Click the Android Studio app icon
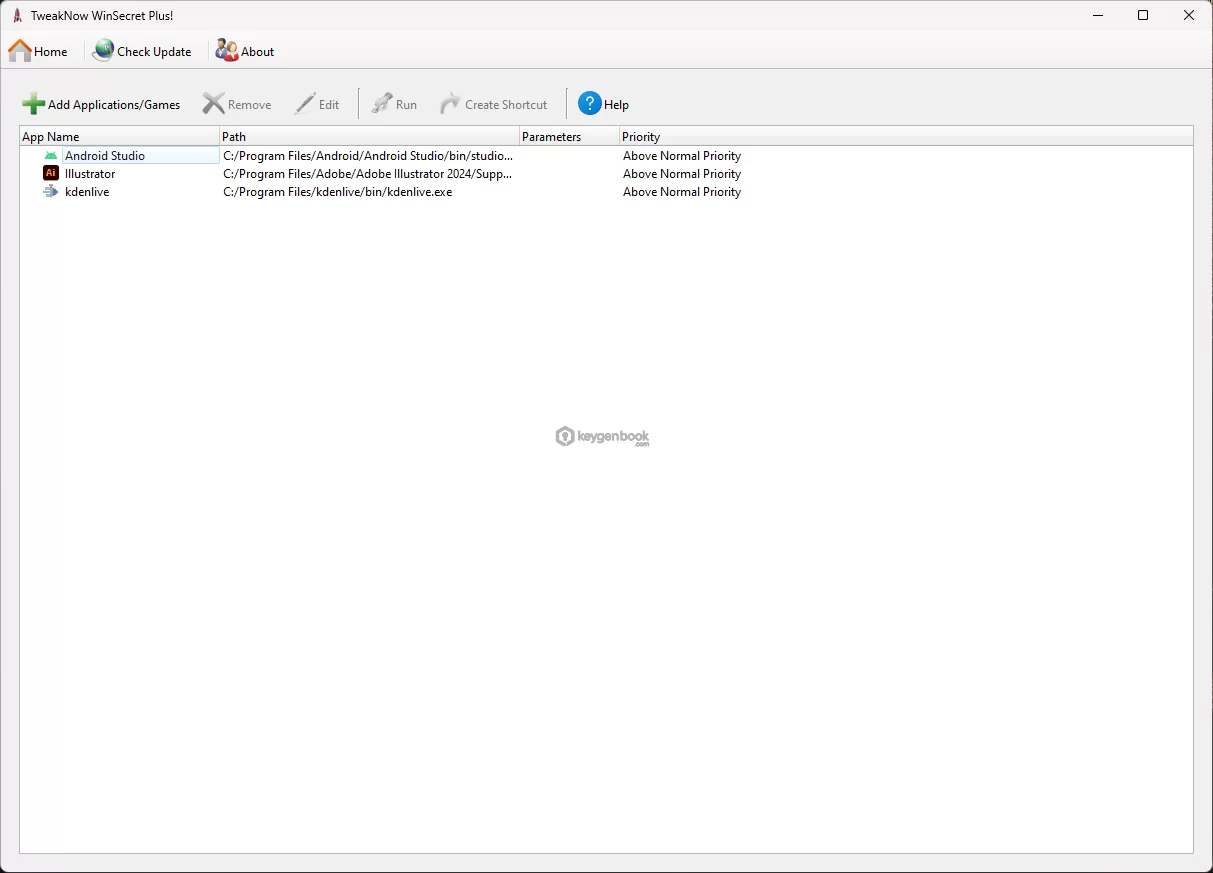Screen dimensions: 1213x873 51,156
